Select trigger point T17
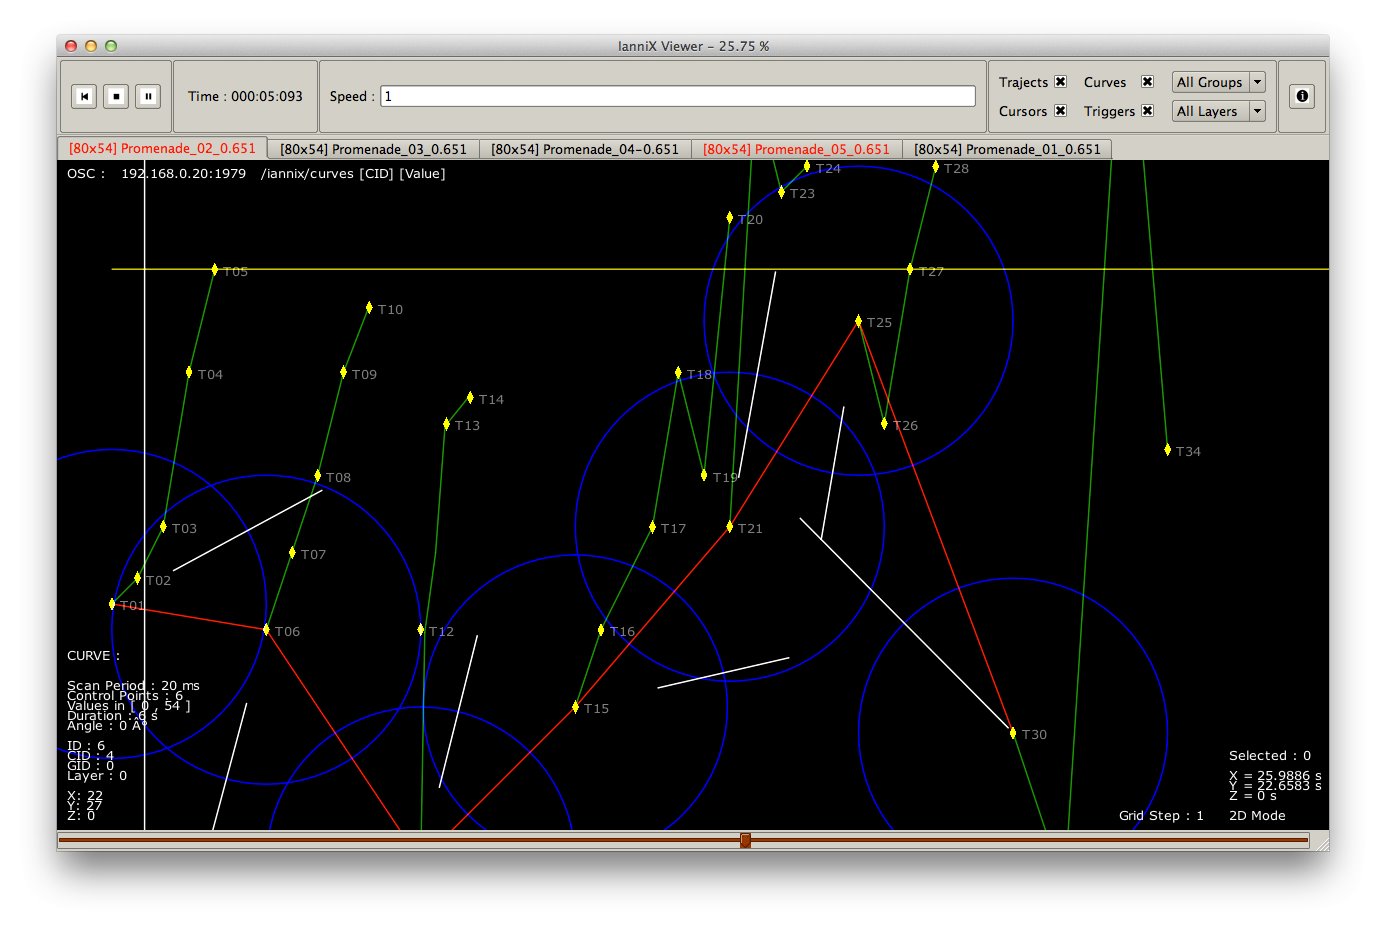 coord(652,526)
